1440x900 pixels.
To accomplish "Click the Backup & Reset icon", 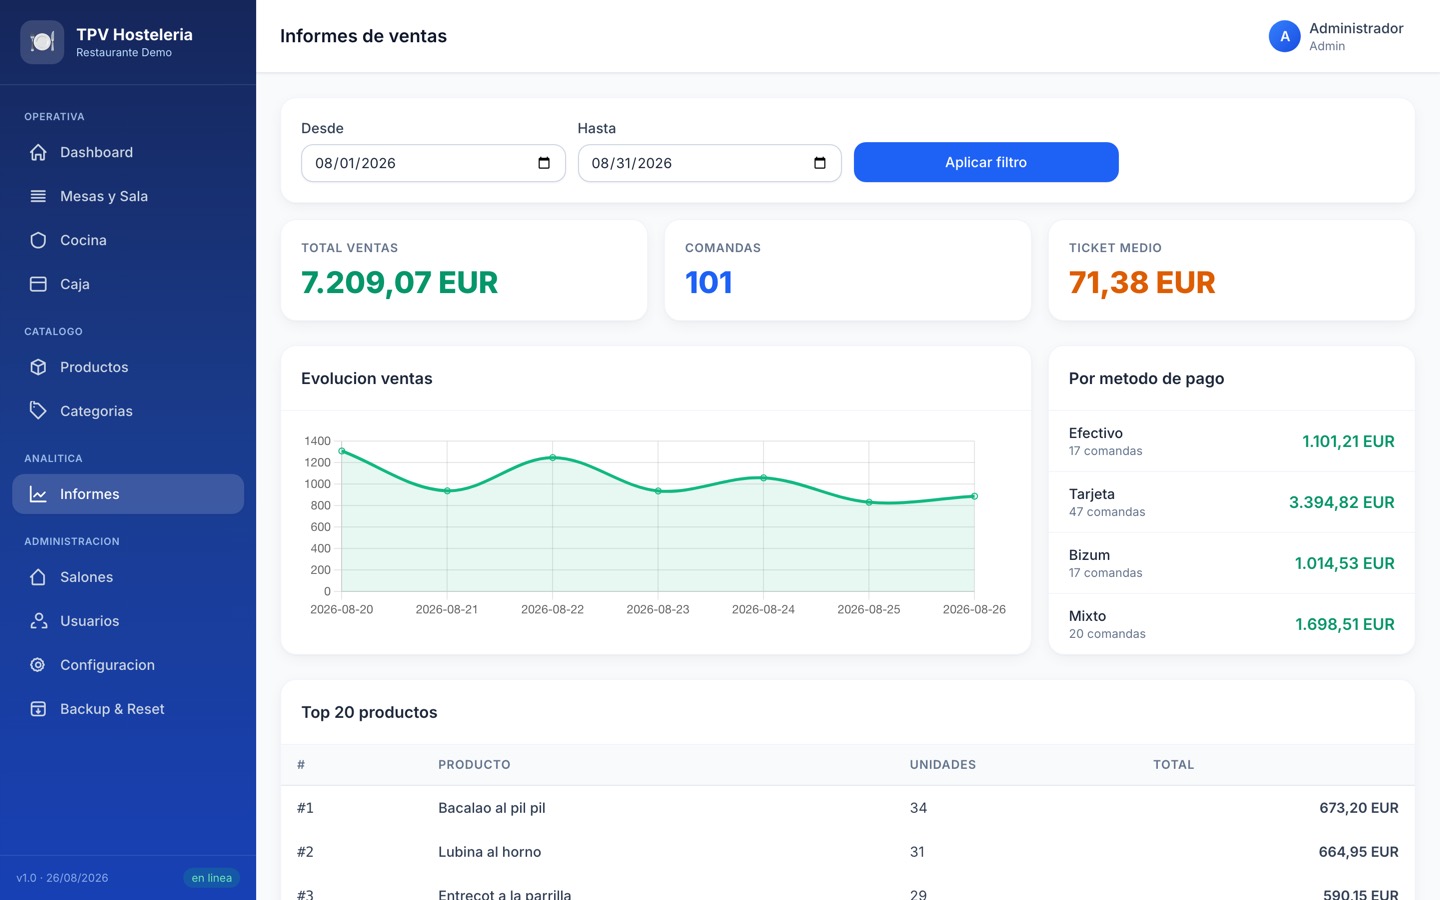I will click(38, 709).
